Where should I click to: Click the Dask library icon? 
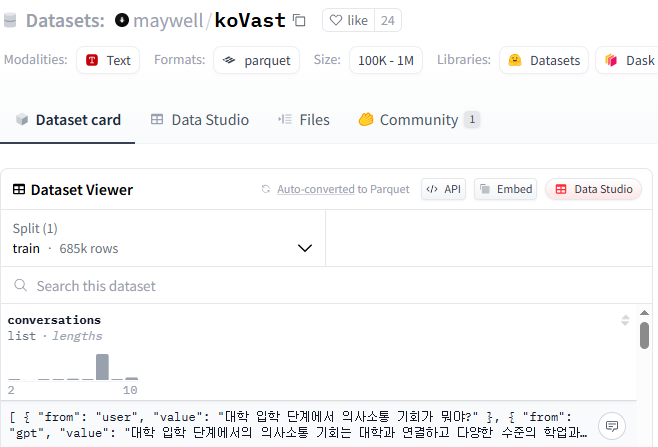611,60
